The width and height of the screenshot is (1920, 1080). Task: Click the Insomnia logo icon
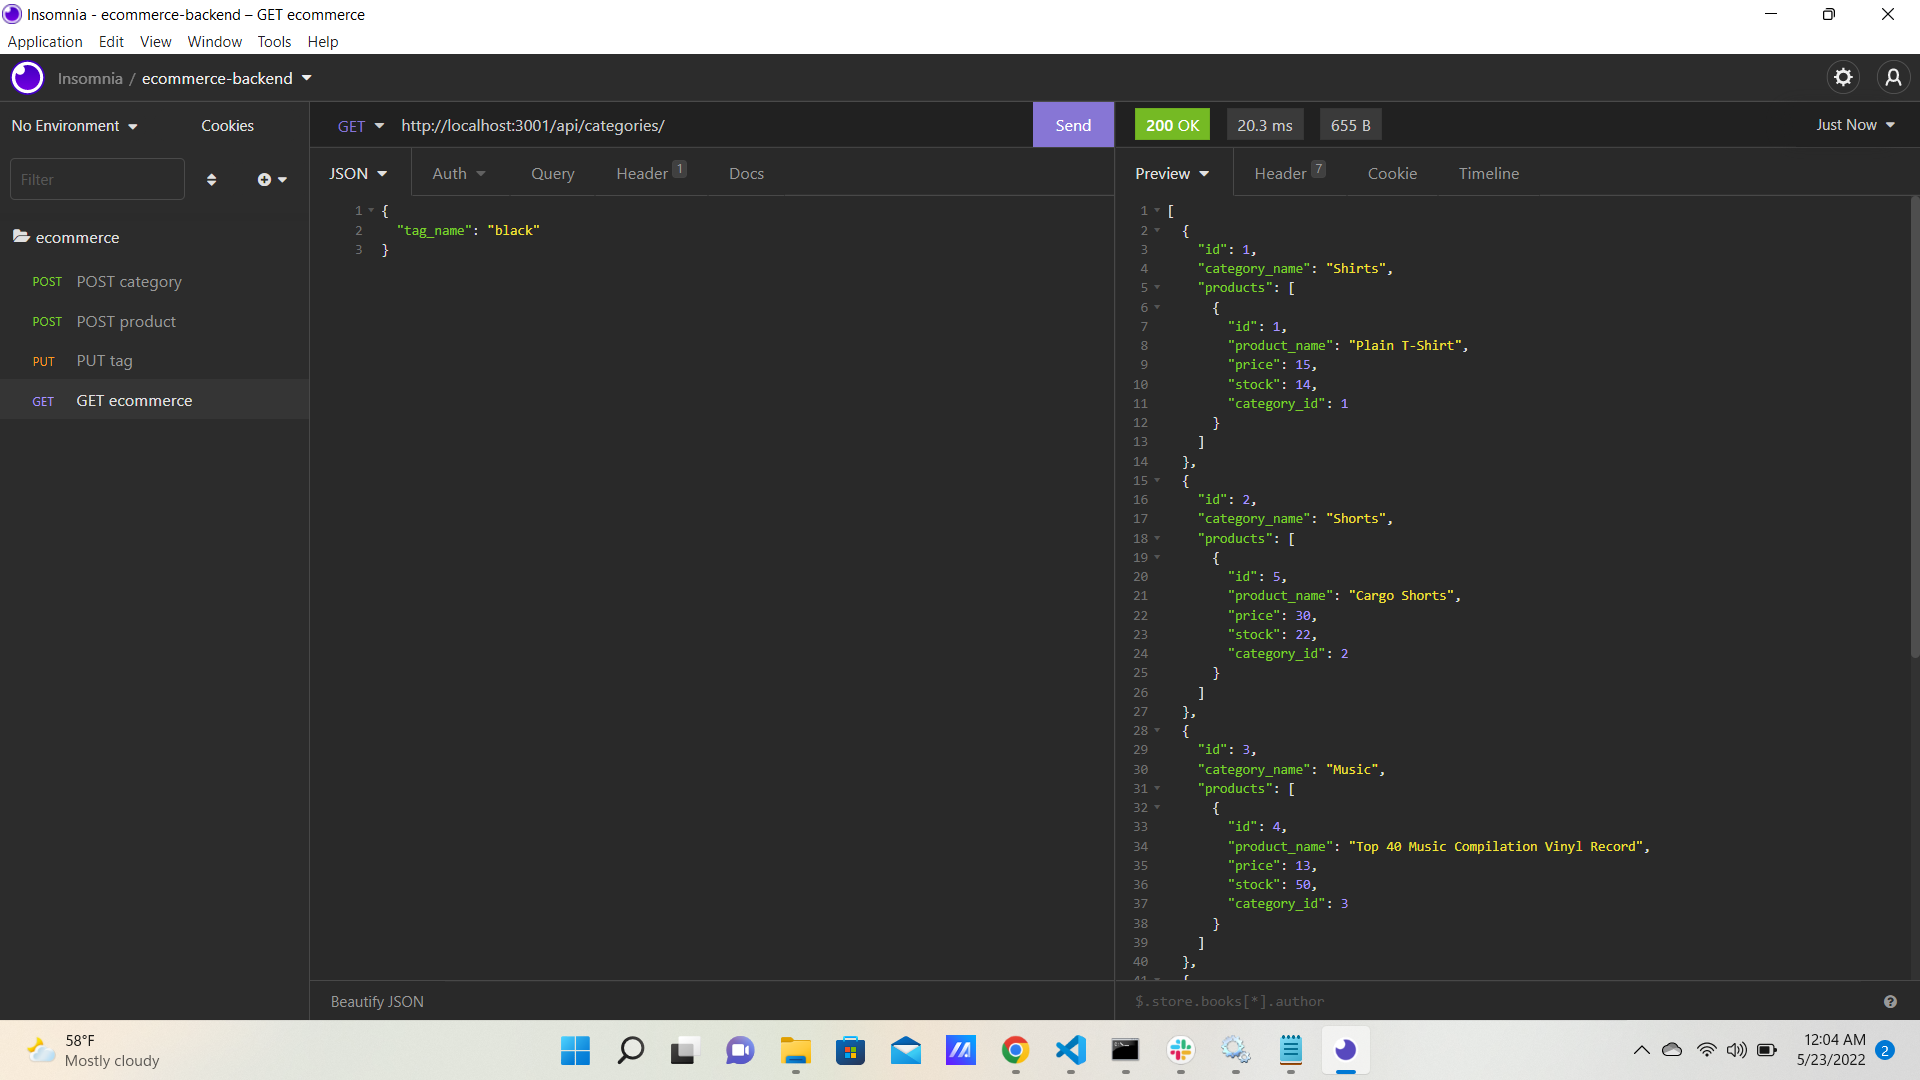point(27,78)
